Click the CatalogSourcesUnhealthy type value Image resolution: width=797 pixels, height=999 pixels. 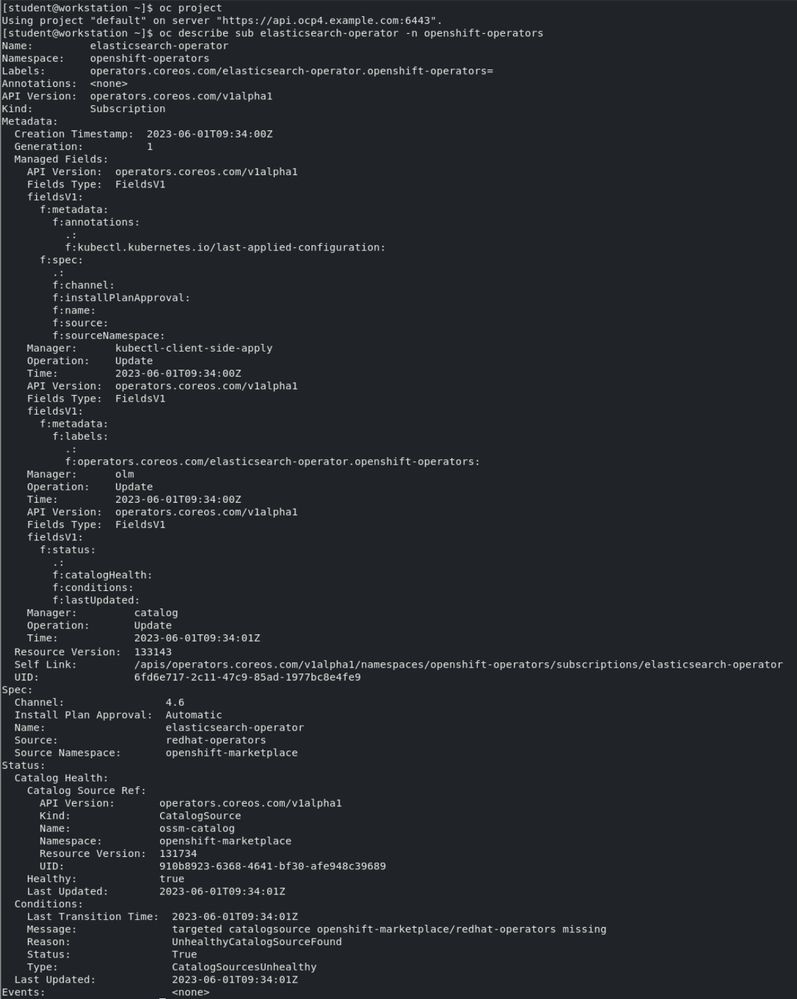[244, 967]
